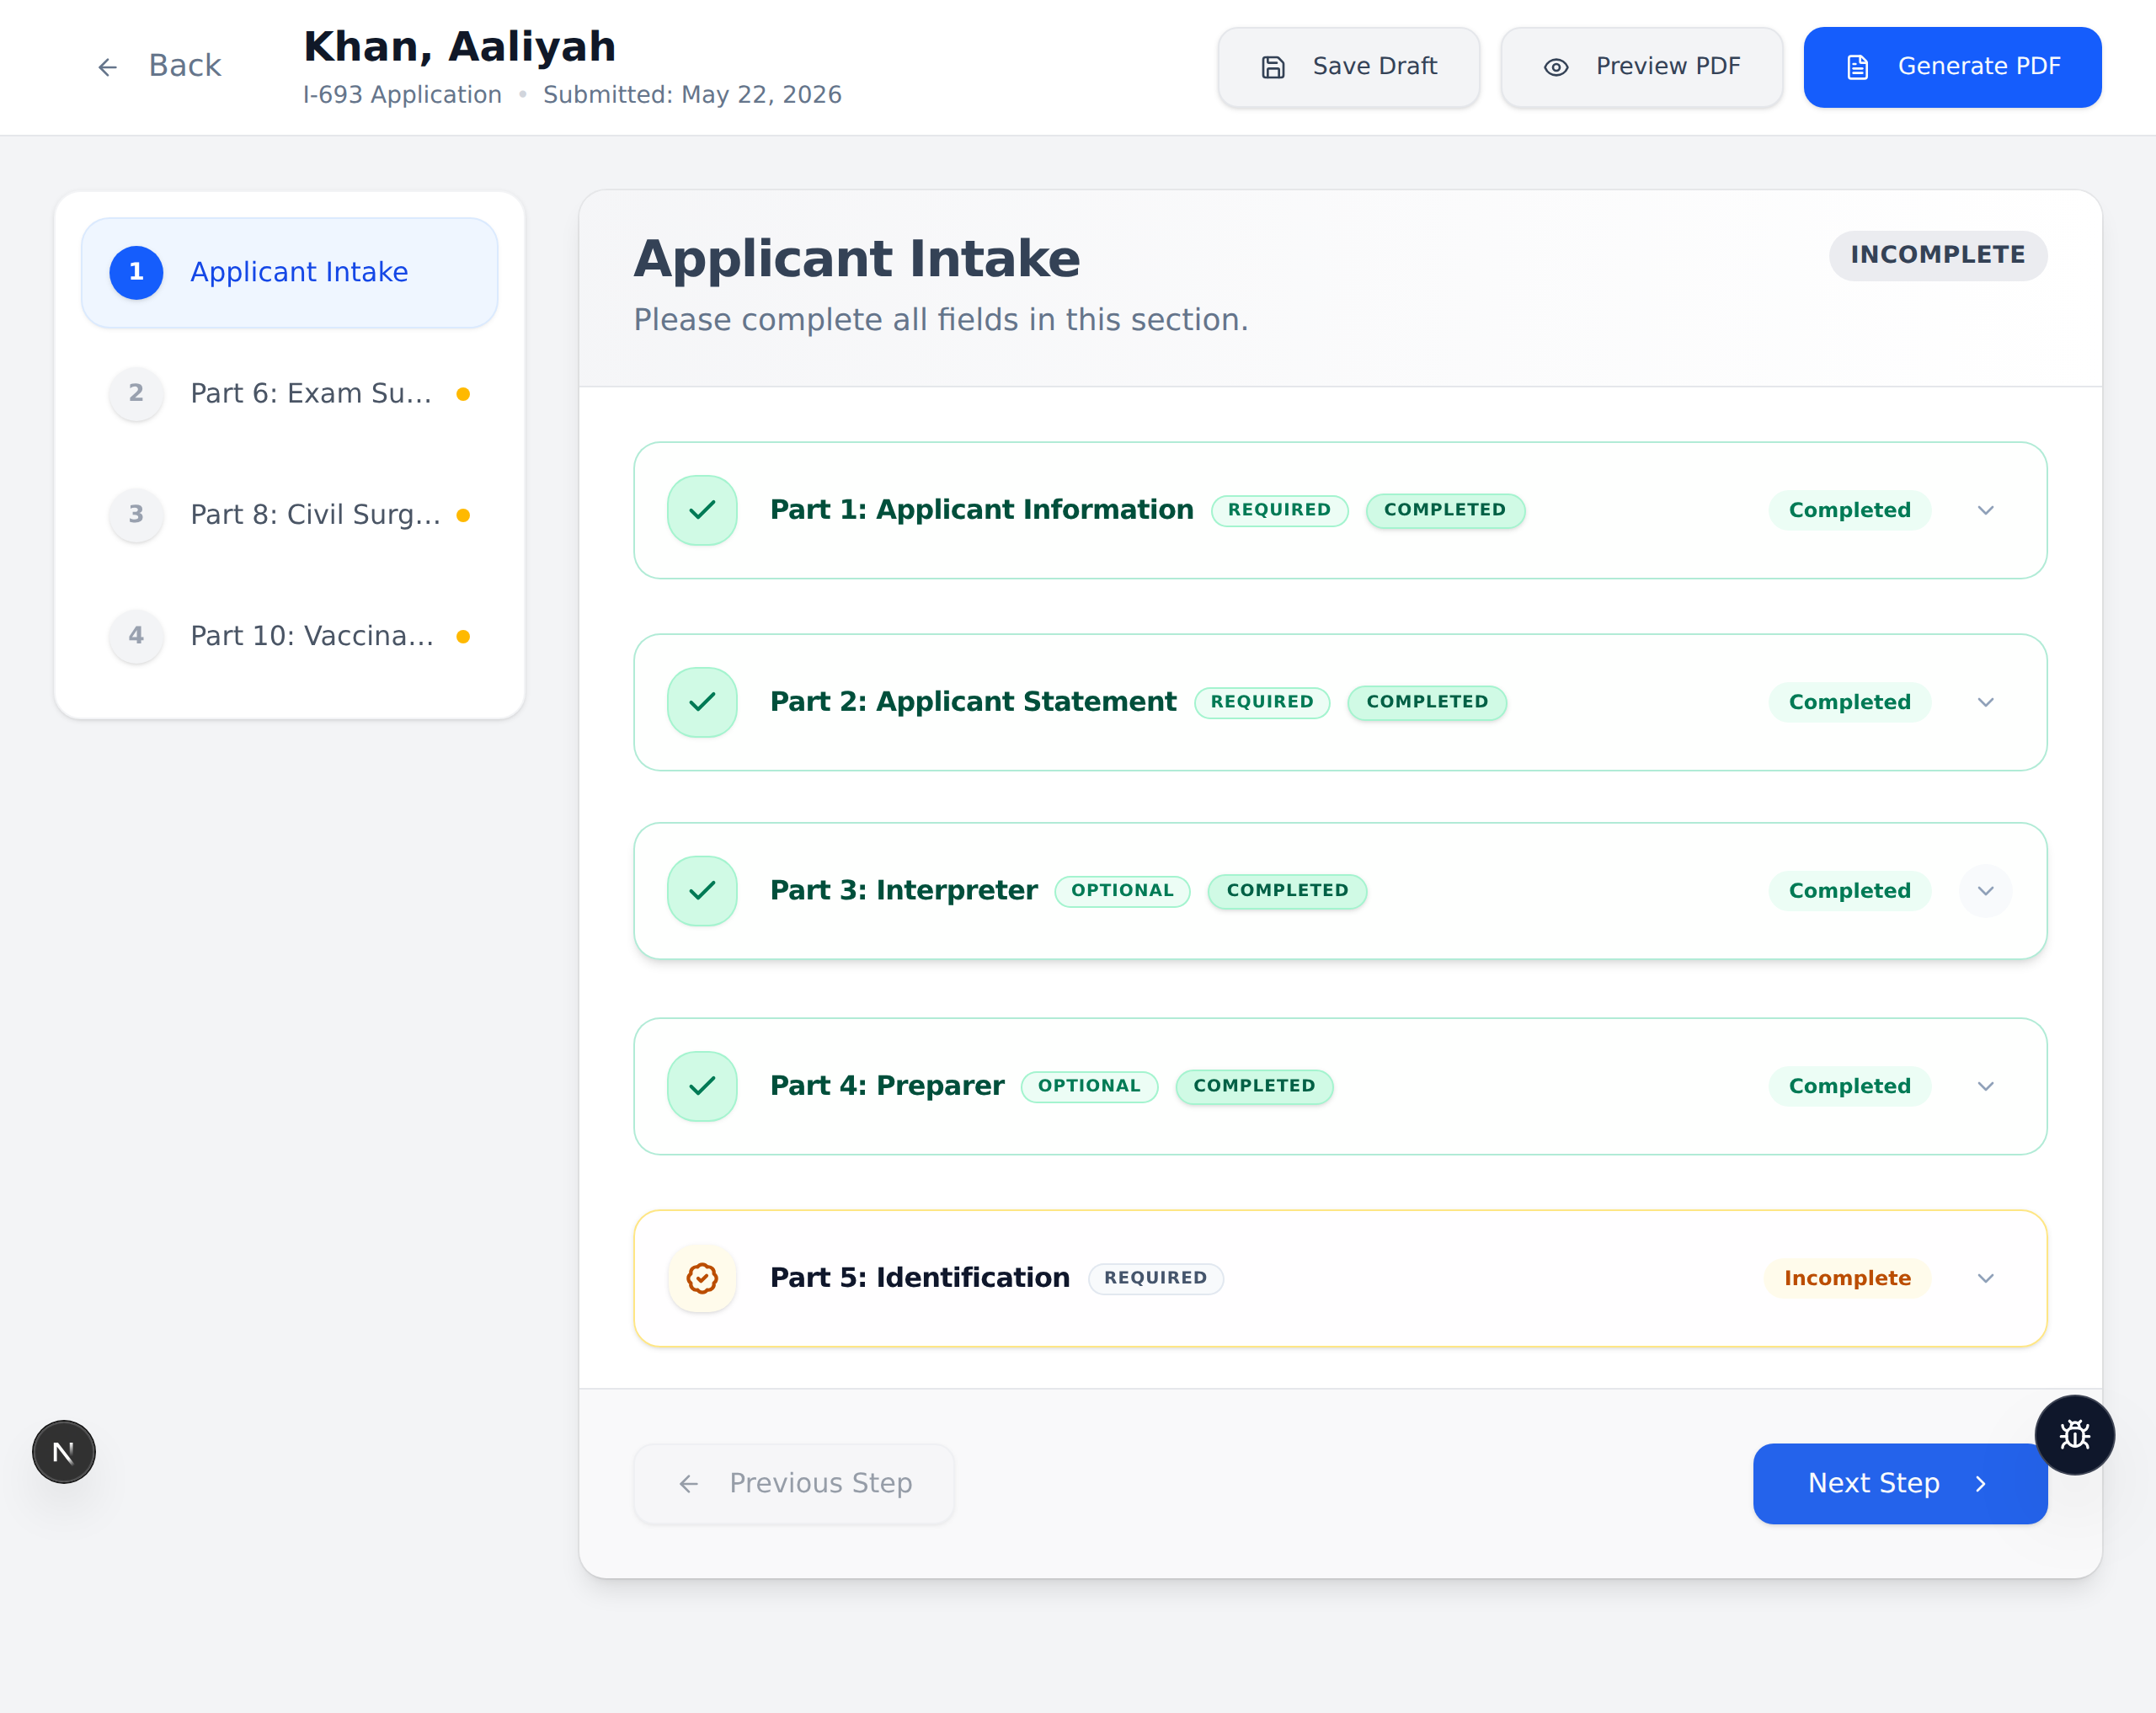The height and width of the screenshot is (1713, 2156).
Task: Go to Part 6: Exam Su... step
Action: (289, 393)
